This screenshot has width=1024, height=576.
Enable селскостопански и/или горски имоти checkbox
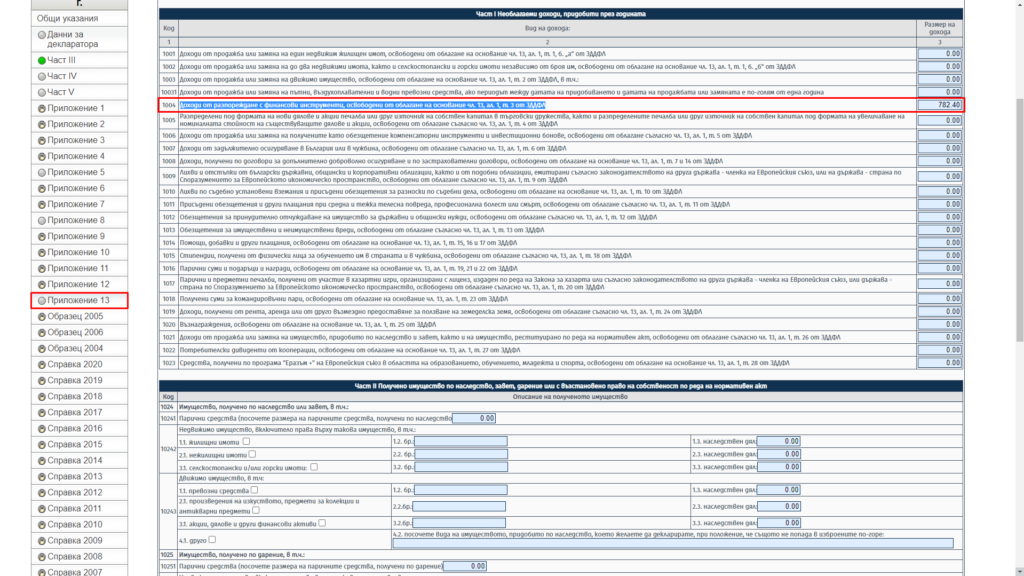[314, 467]
